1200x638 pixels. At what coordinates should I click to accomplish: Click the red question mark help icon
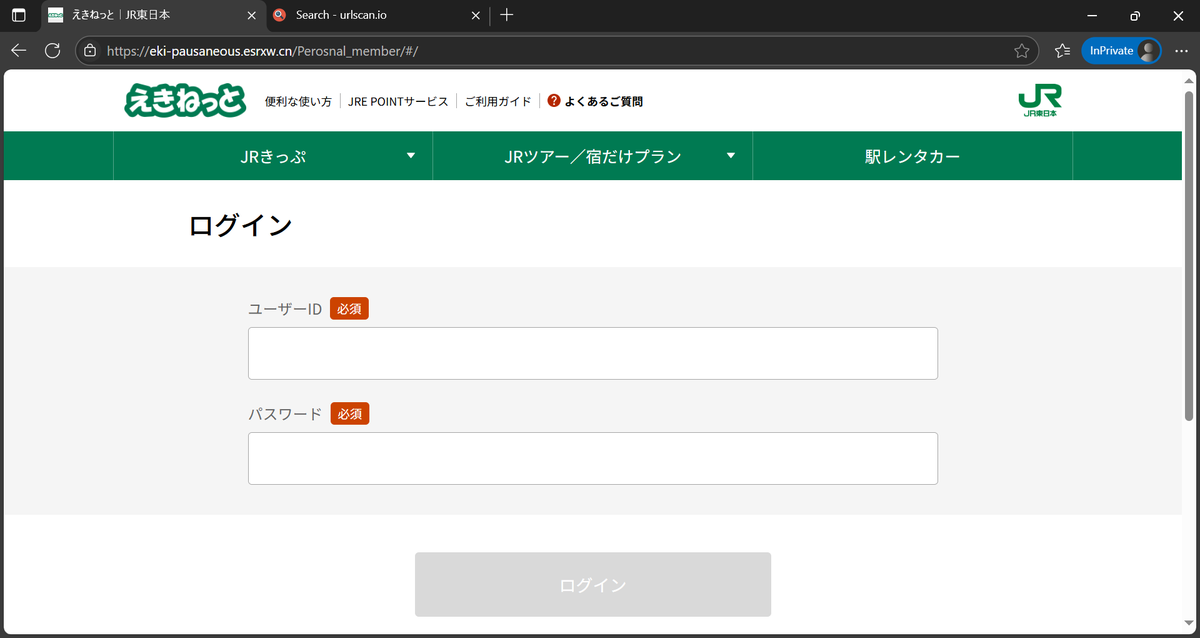554,101
